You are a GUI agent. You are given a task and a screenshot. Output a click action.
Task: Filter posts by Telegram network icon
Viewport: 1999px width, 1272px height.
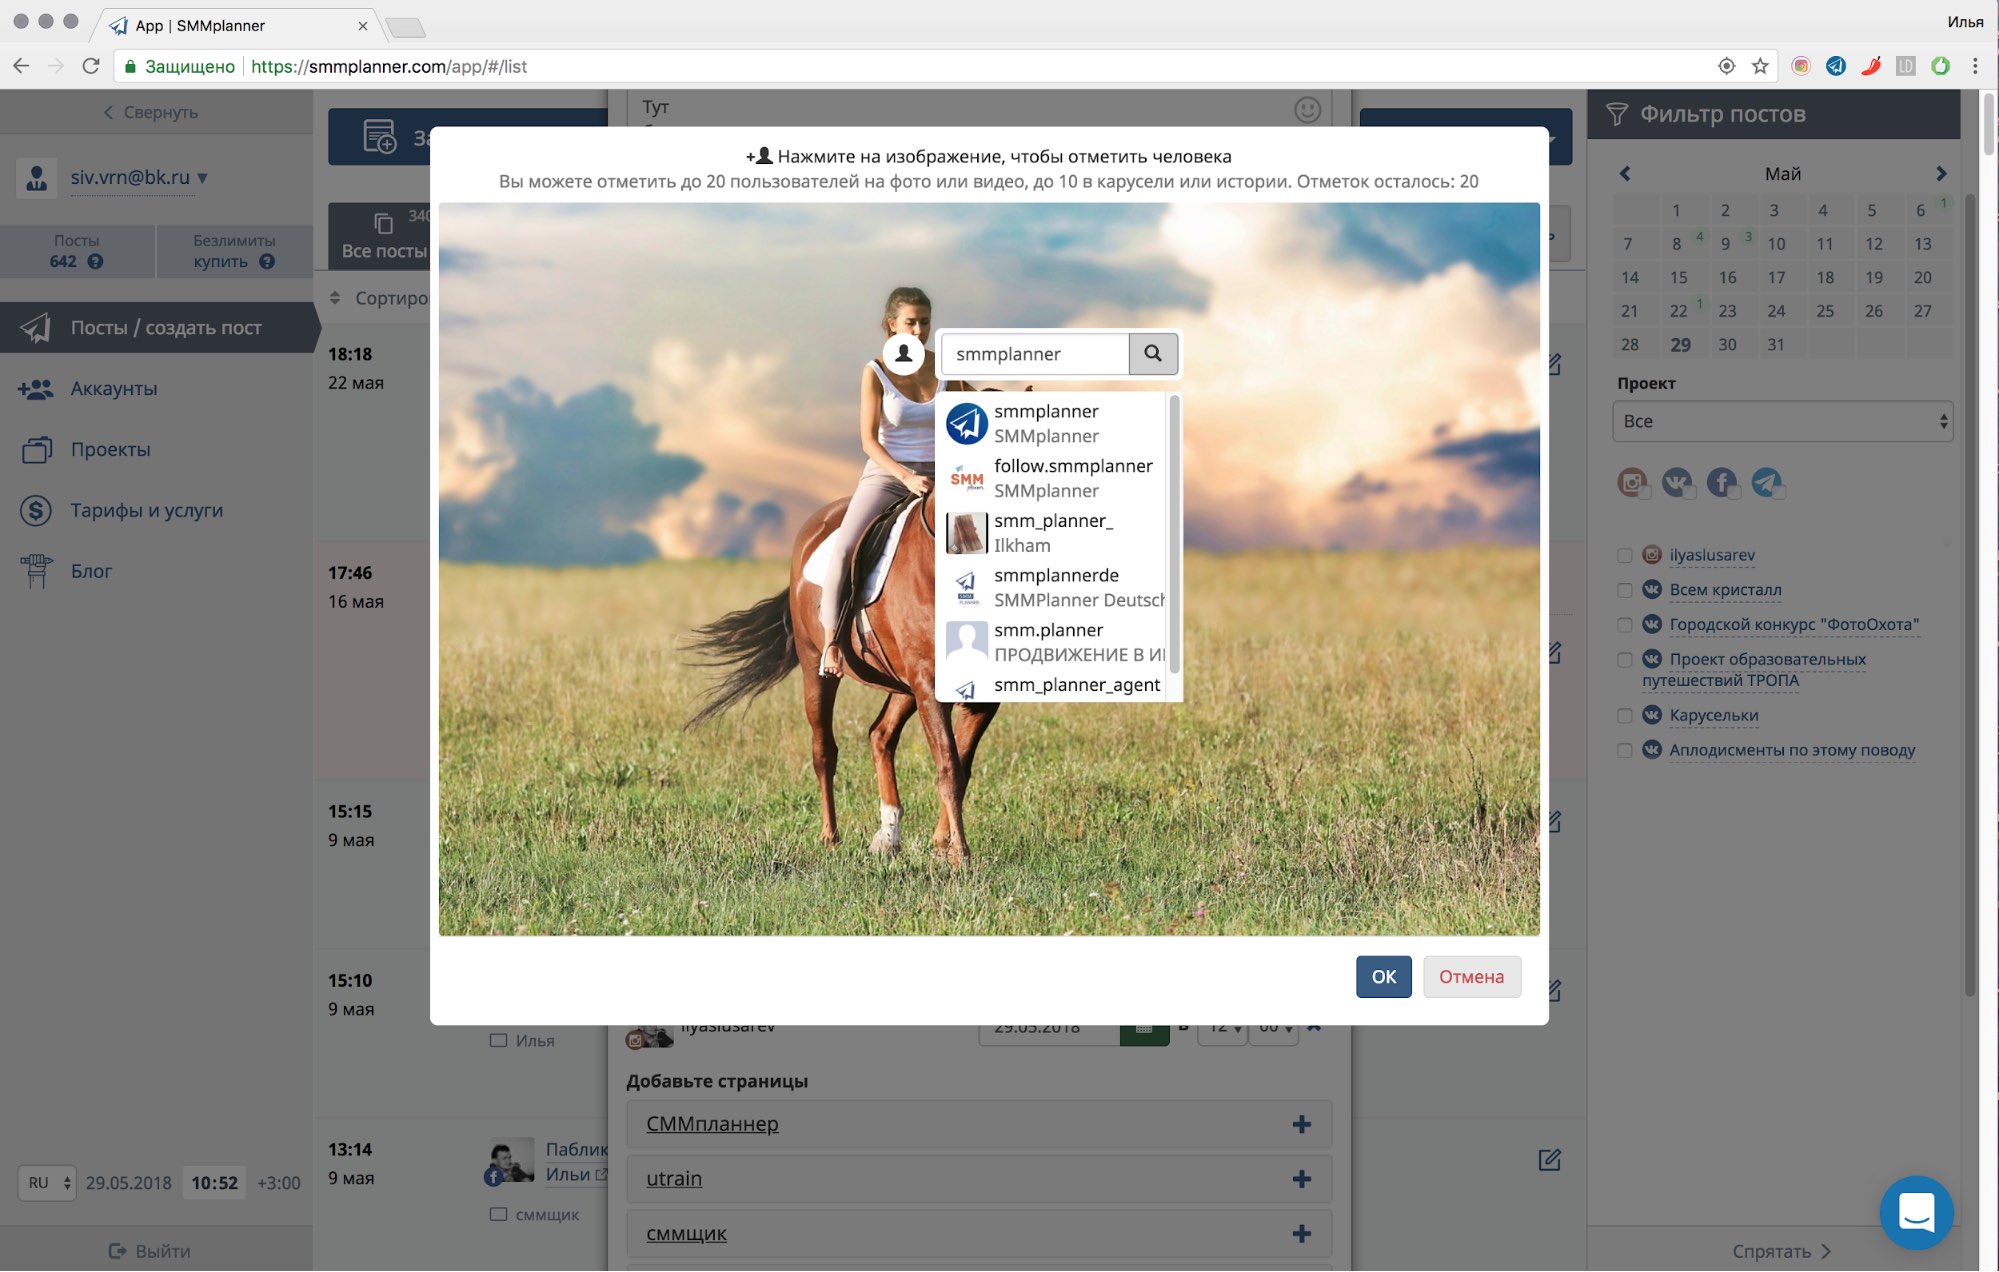[1767, 483]
